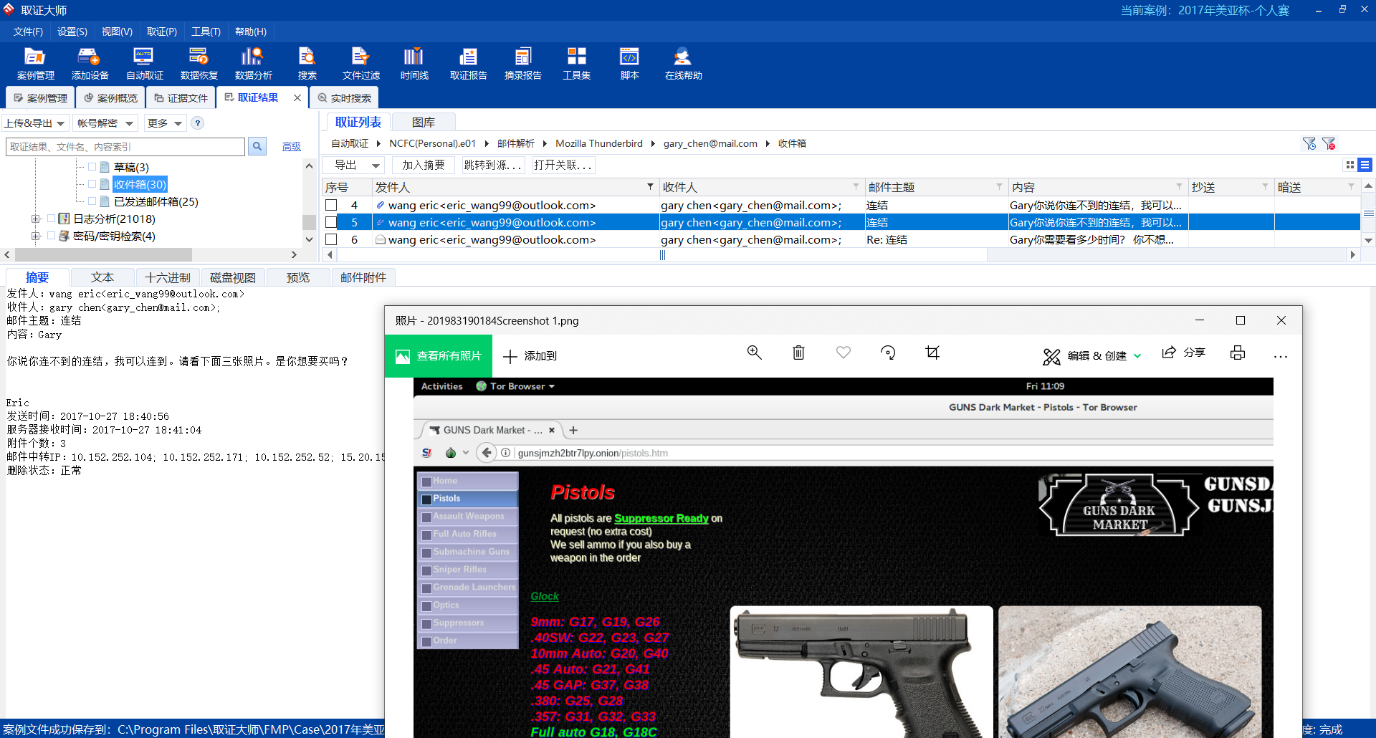Print the photo using the printer icon
The height and width of the screenshot is (738, 1376).
click(x=1237, y=353)
